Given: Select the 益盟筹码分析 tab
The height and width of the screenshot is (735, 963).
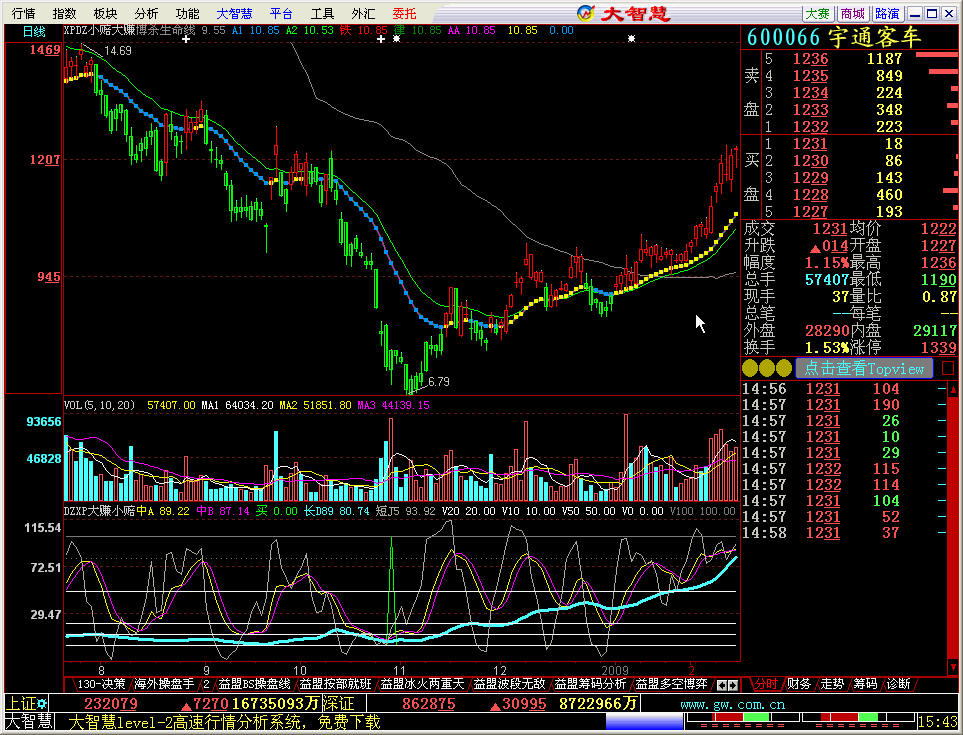Looking at the screenshot, I should coord(590,683).
